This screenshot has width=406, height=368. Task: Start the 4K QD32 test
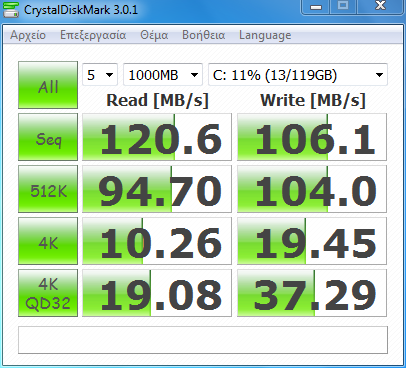[x=48, y=293]
